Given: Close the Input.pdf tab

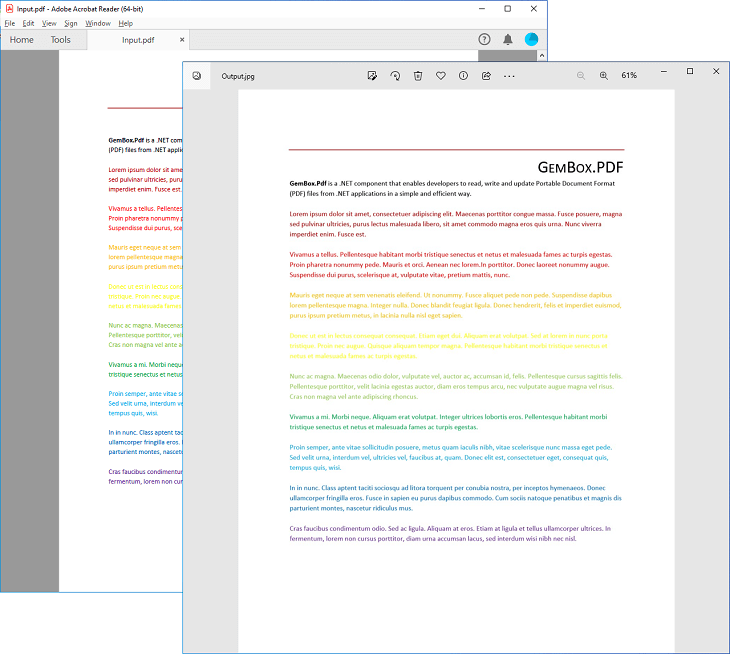Looking at the screenshot, I should (182, 40).
